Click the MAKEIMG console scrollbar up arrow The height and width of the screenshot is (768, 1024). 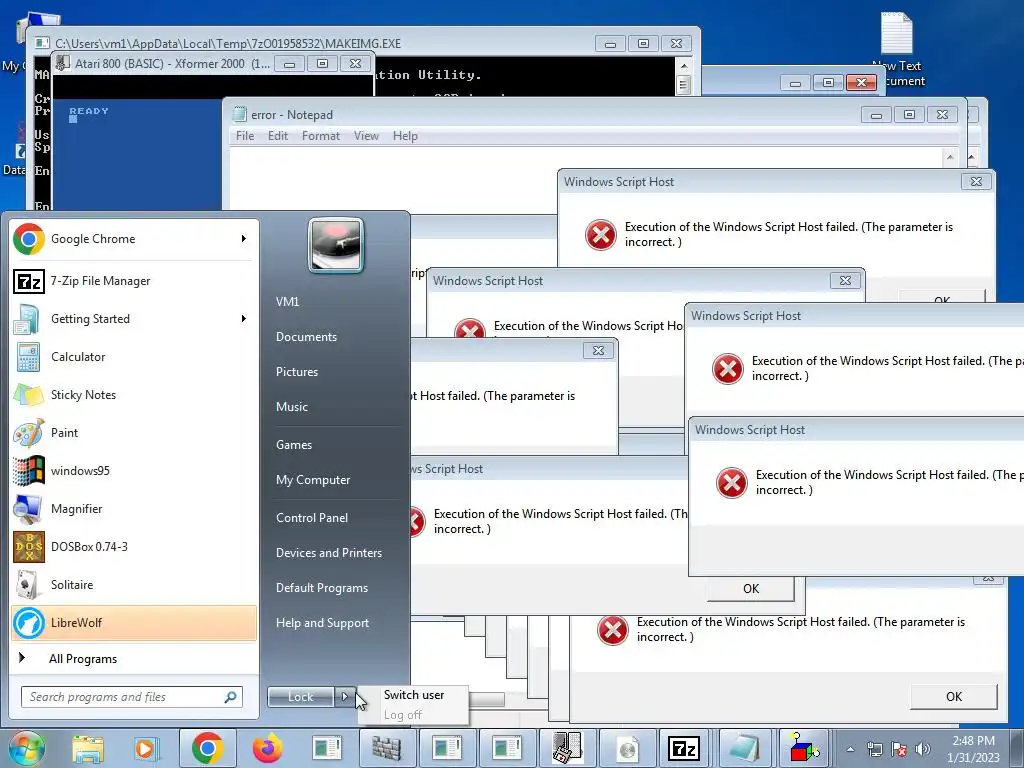(684, 66)
